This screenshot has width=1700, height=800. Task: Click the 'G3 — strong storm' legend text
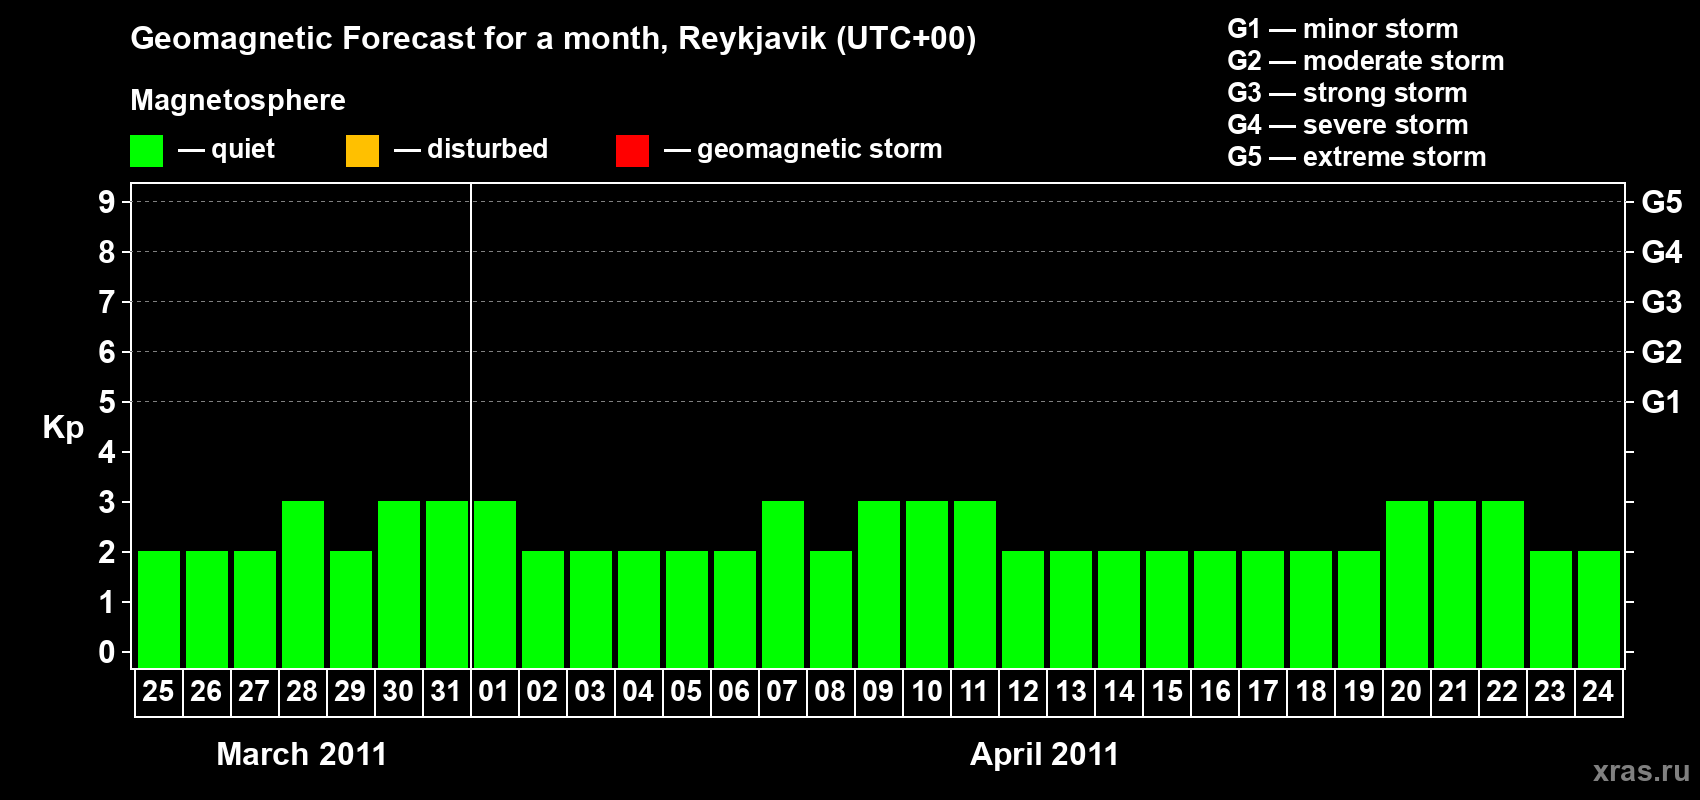click(x=1347, y=93)
